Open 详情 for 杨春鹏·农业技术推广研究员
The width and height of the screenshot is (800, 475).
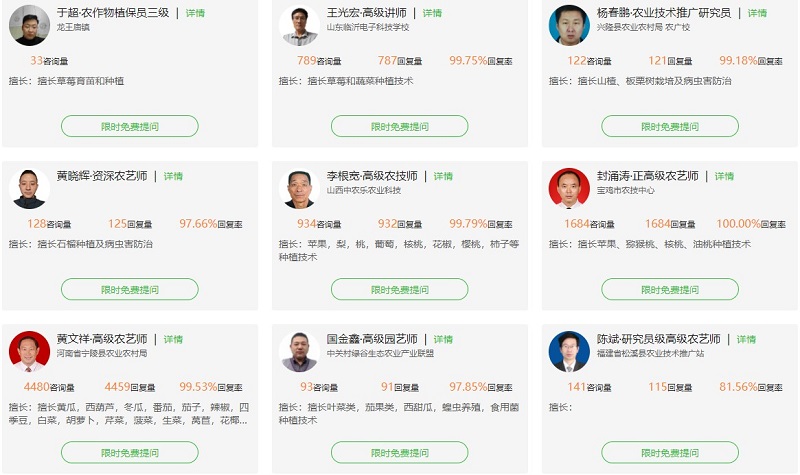(757, 13)
